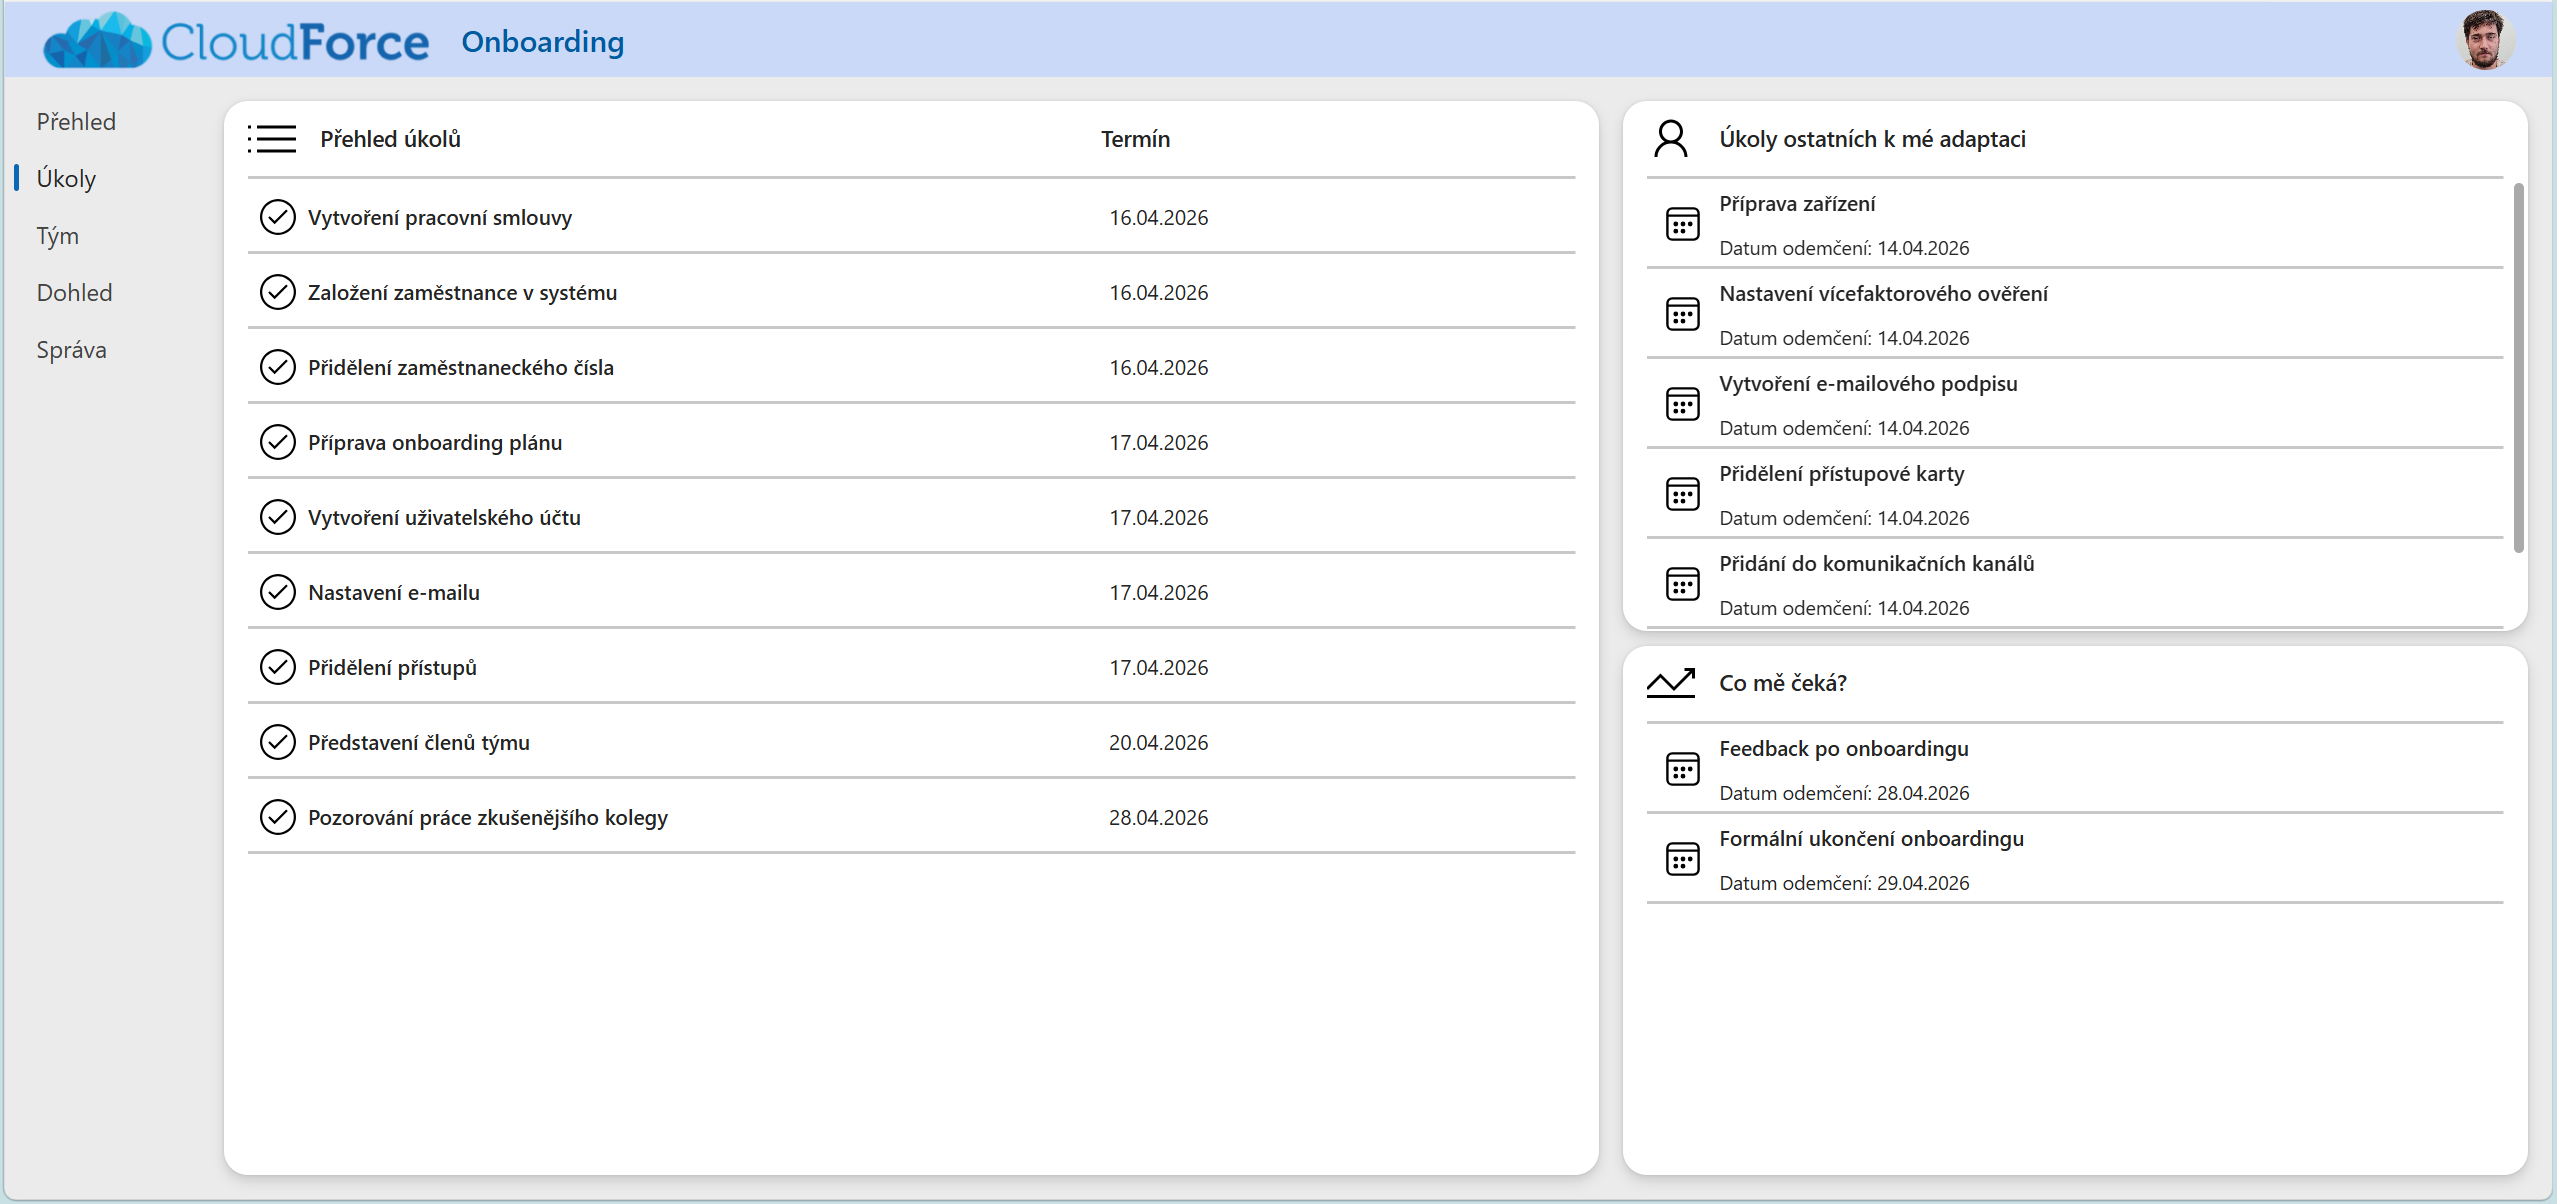Toggle checkmark for Příprava onboarding plánu

tap(277, 442)
